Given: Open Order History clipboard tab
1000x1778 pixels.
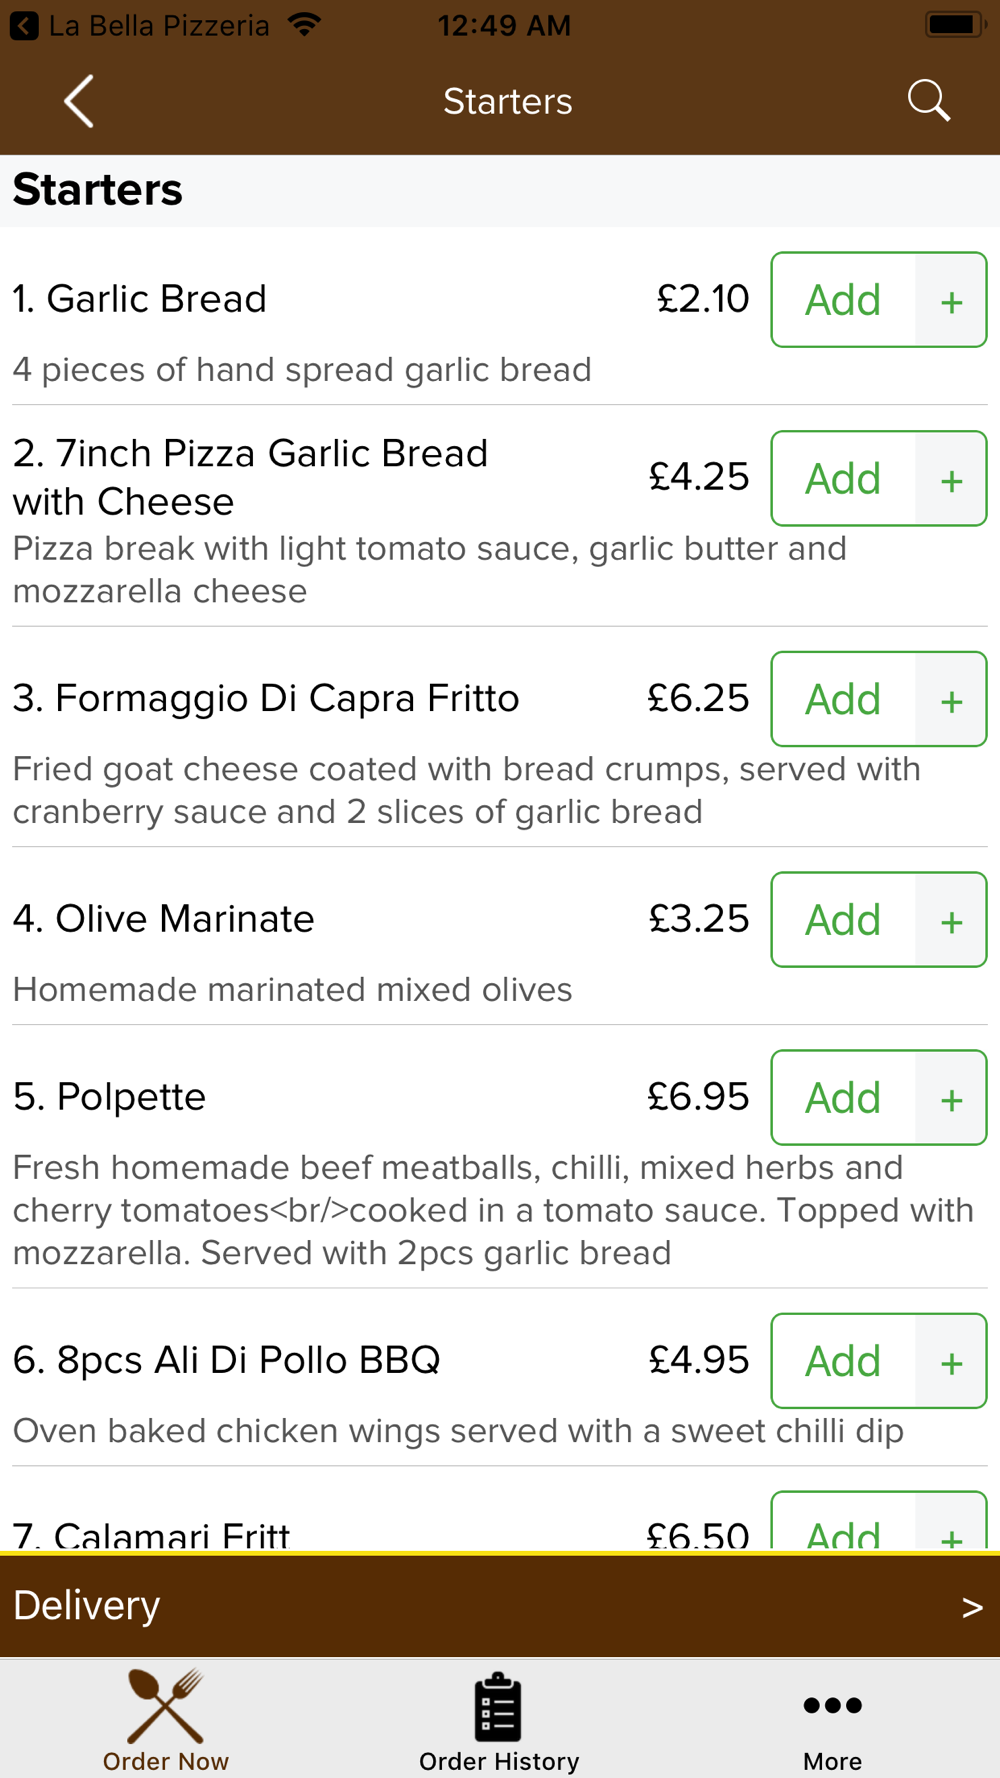Looking at the screenshot, I should (x=499, y=1720).
